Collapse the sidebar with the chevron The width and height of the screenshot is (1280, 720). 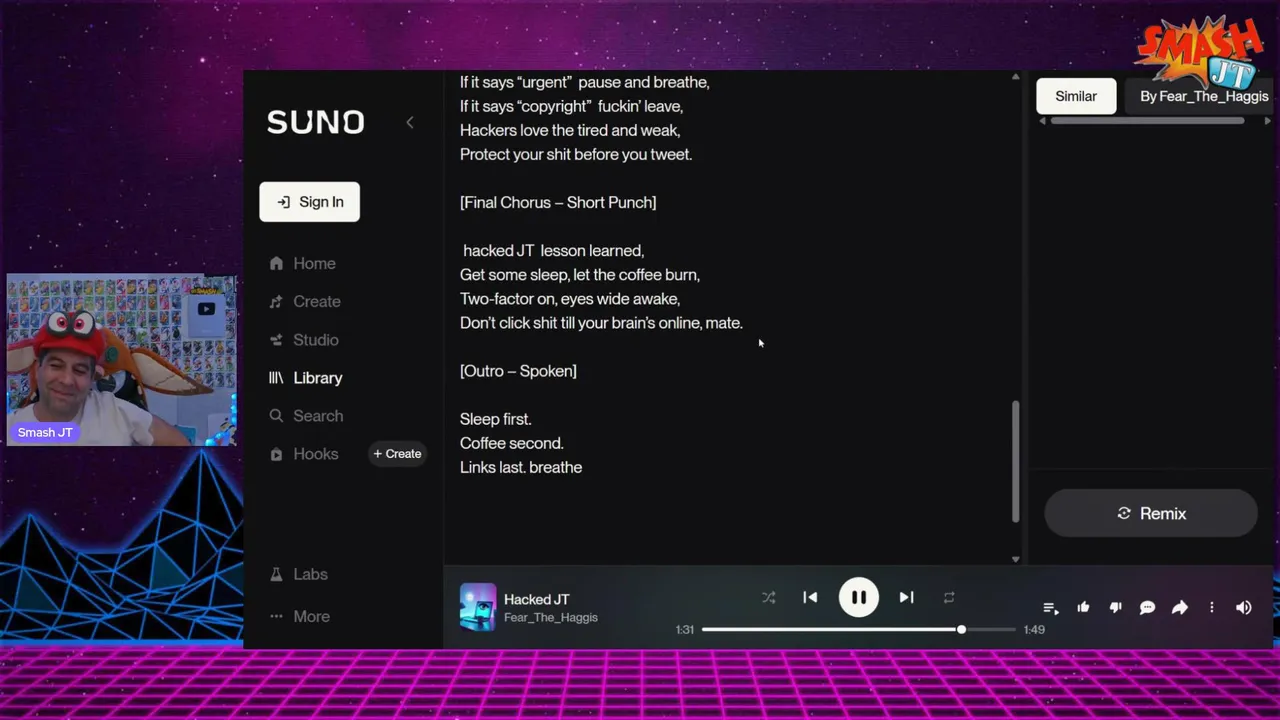coord(409,122)
